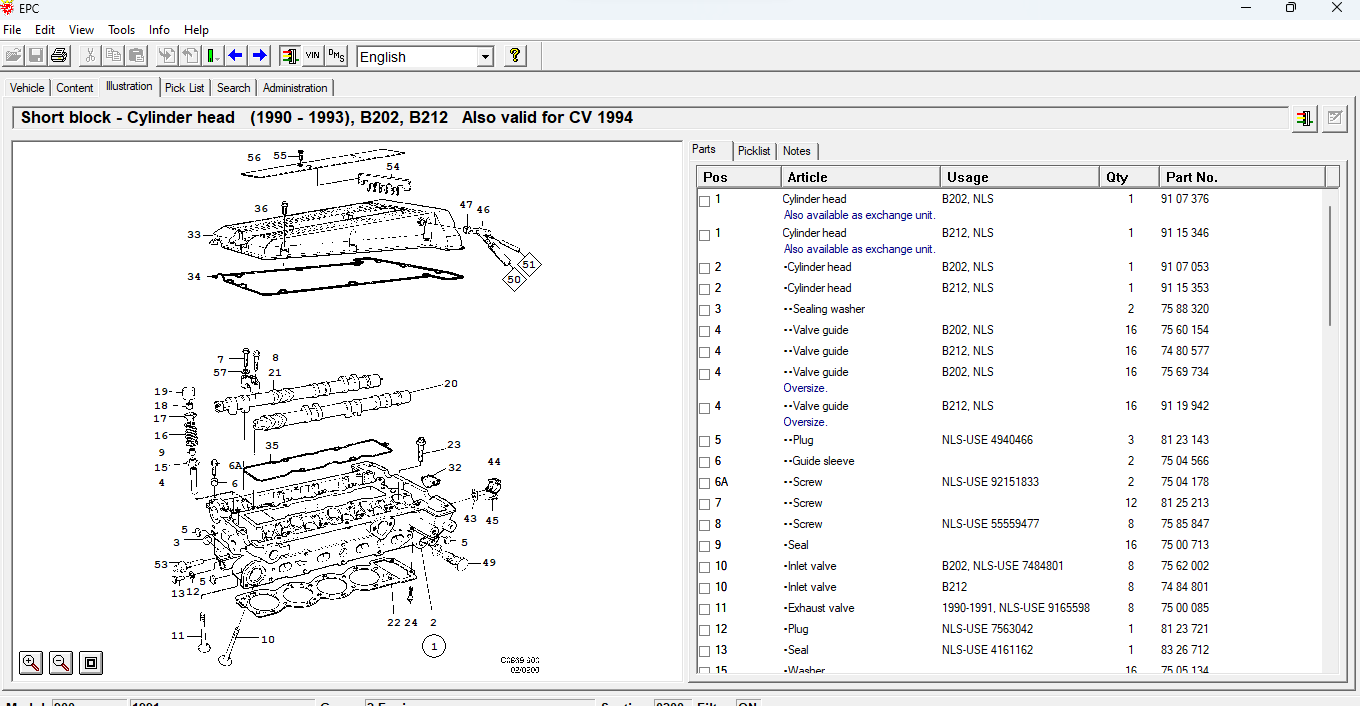Viewport: 1360px width, 706px height.
Task: Select part number 91 19 942
Action: (x=1185, y=406)
